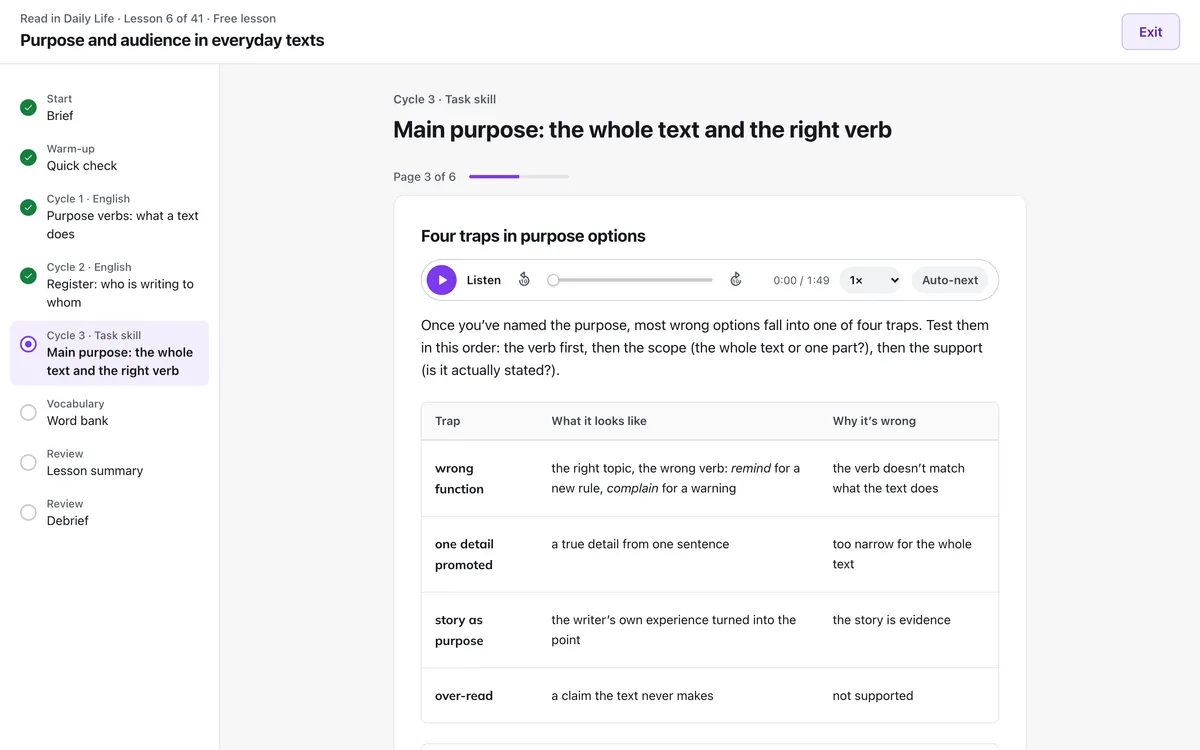Click the current-step circle for Cycle 3
Screen dimensions: 1200x750
(28, 344)
